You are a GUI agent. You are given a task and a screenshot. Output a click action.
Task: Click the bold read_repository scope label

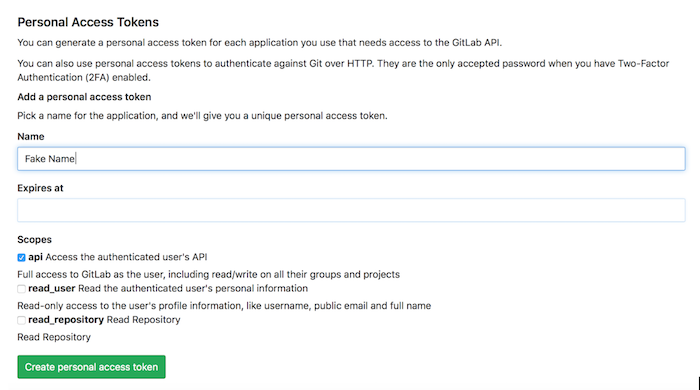(66, 319)
